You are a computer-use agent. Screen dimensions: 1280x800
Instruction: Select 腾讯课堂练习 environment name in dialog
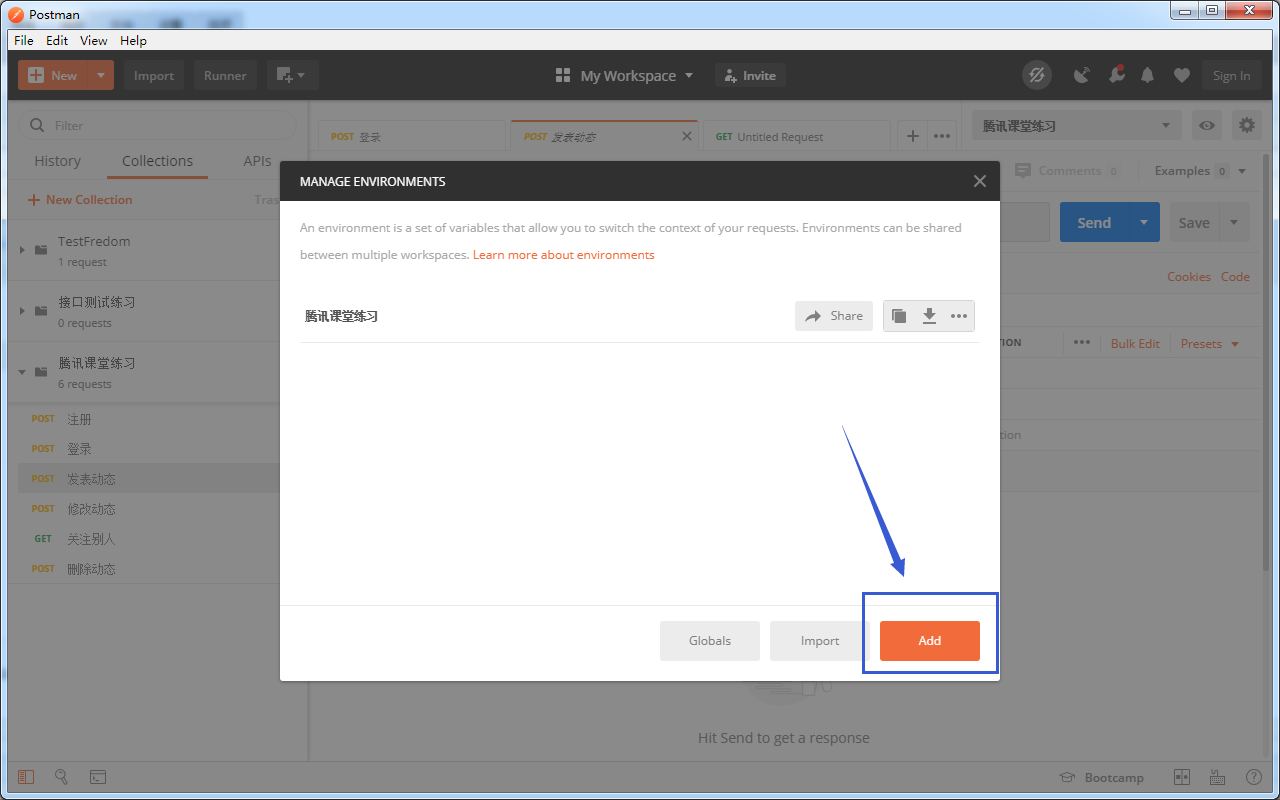click(x=341, y=316)
